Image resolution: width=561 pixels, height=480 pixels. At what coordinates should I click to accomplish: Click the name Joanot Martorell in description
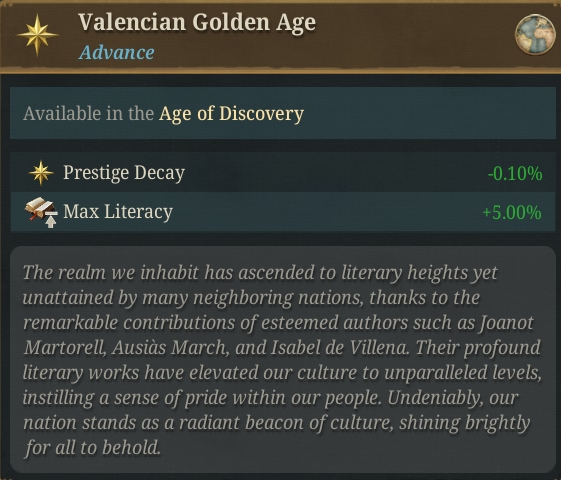point(279,335)
